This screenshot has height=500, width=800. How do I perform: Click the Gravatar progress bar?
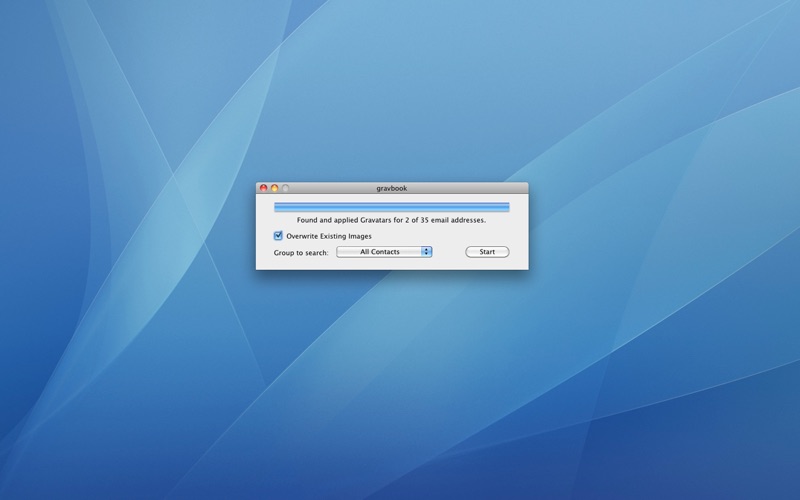tap(391, 207)
